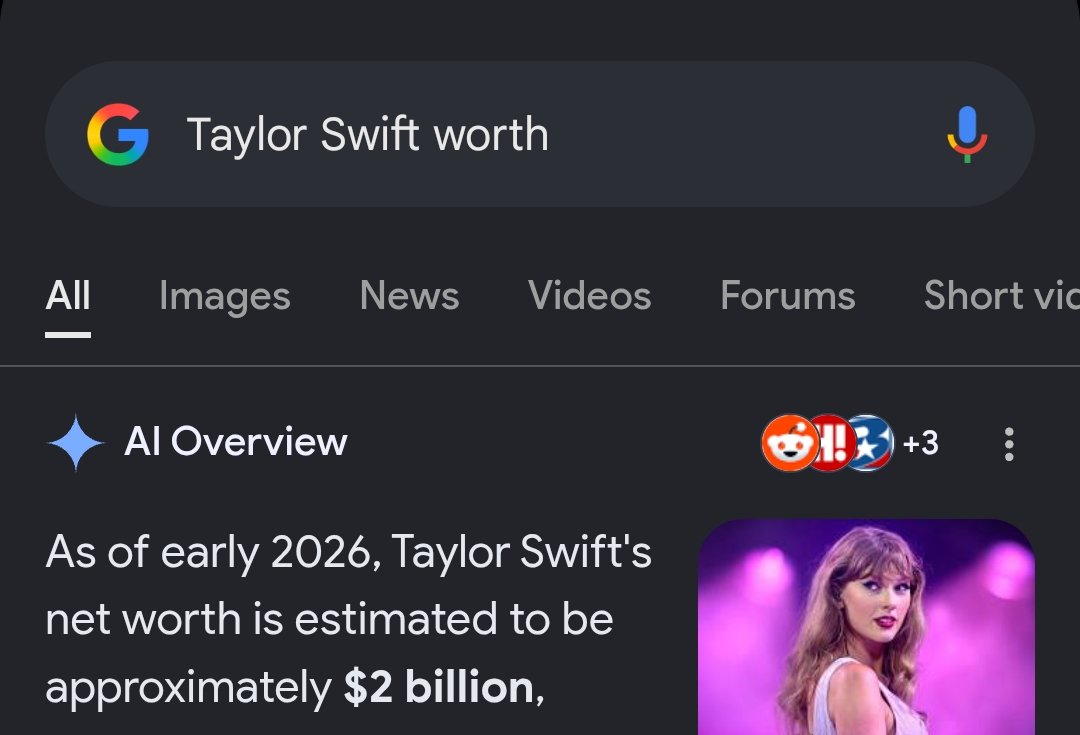The width and height of the screenshot is (1080, 735).
Task: Tap the Google logo icon
Action: tap(118, 134)
